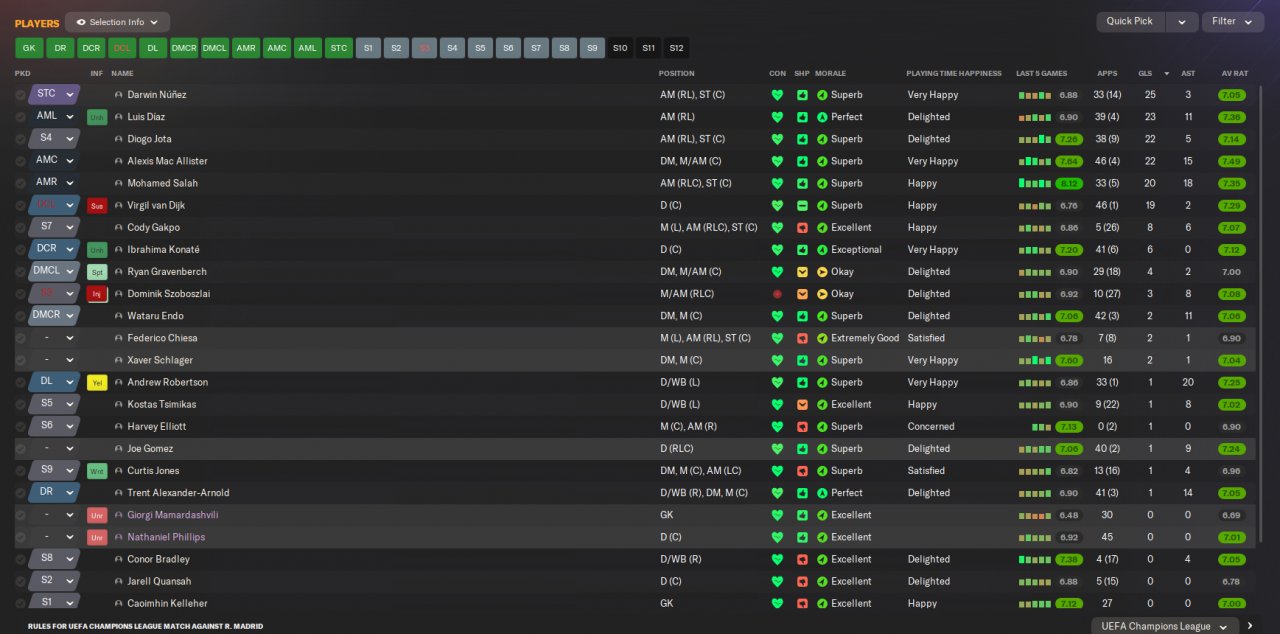The width and height of the screenshot is (1280, 634).
Task: Click player info icon beside Mohamed Salah
Action: pos(119,183)
